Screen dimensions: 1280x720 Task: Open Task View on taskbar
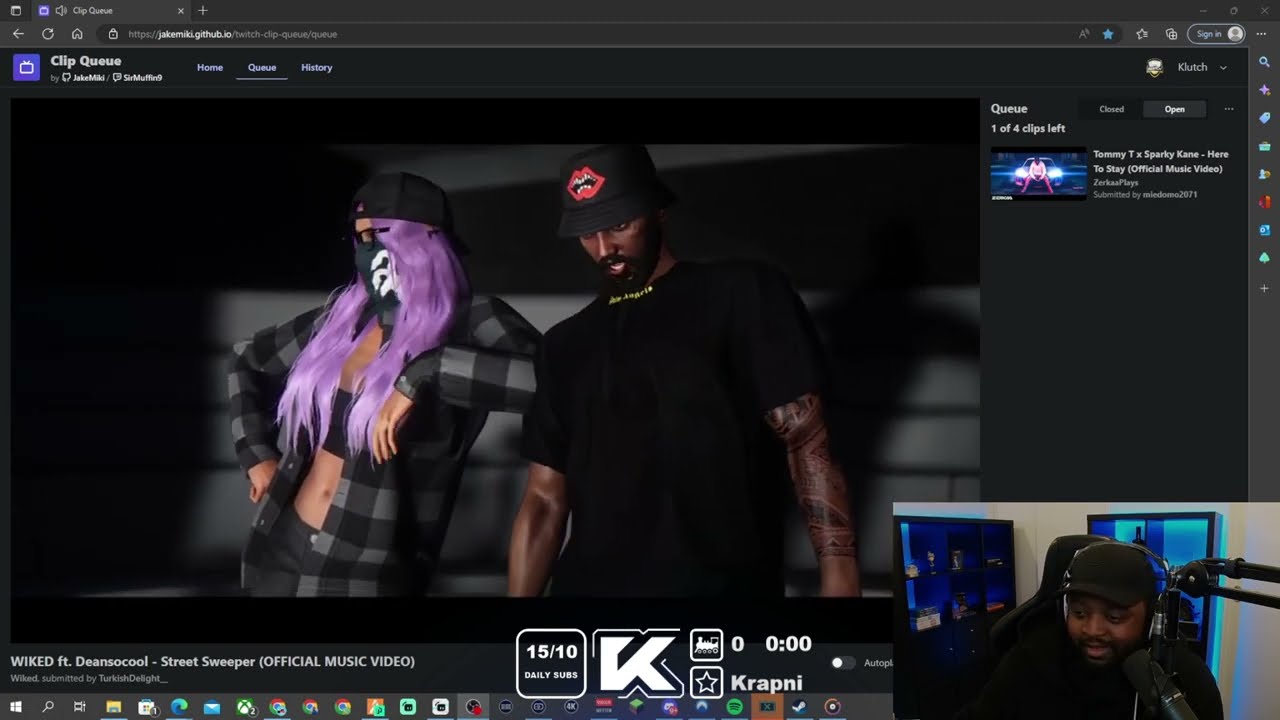pyautogui.click(x=80, y=707)
